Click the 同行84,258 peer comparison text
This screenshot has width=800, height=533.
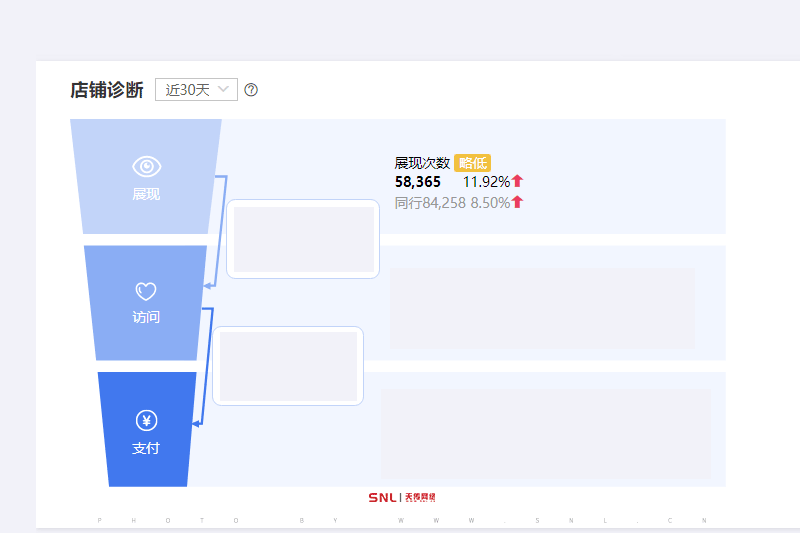point(430,203)
